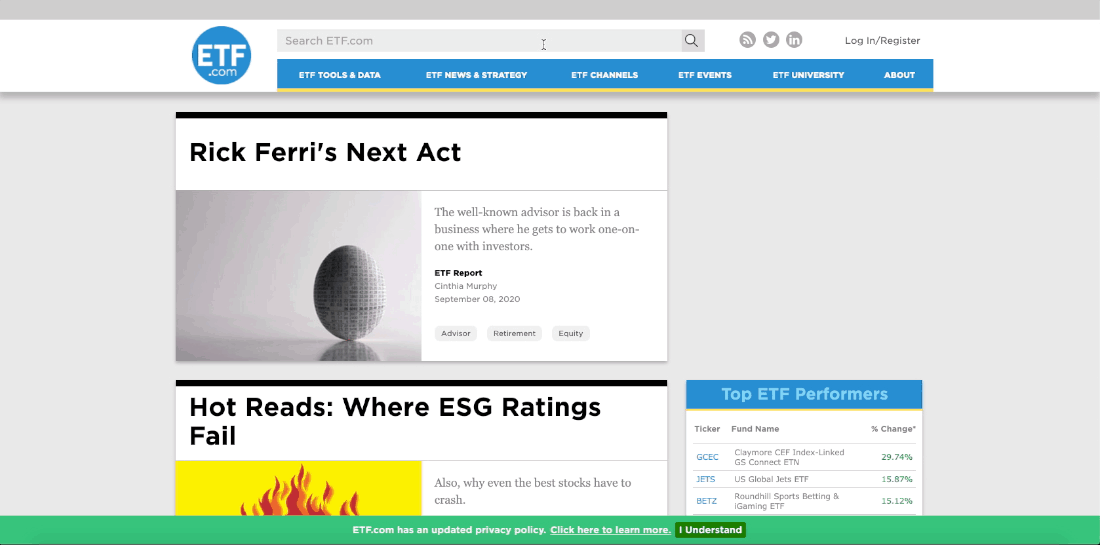Open ETF News & Strategy menu
The image size is (1100, 545).
pyautogui.click(x=476, y=75)
